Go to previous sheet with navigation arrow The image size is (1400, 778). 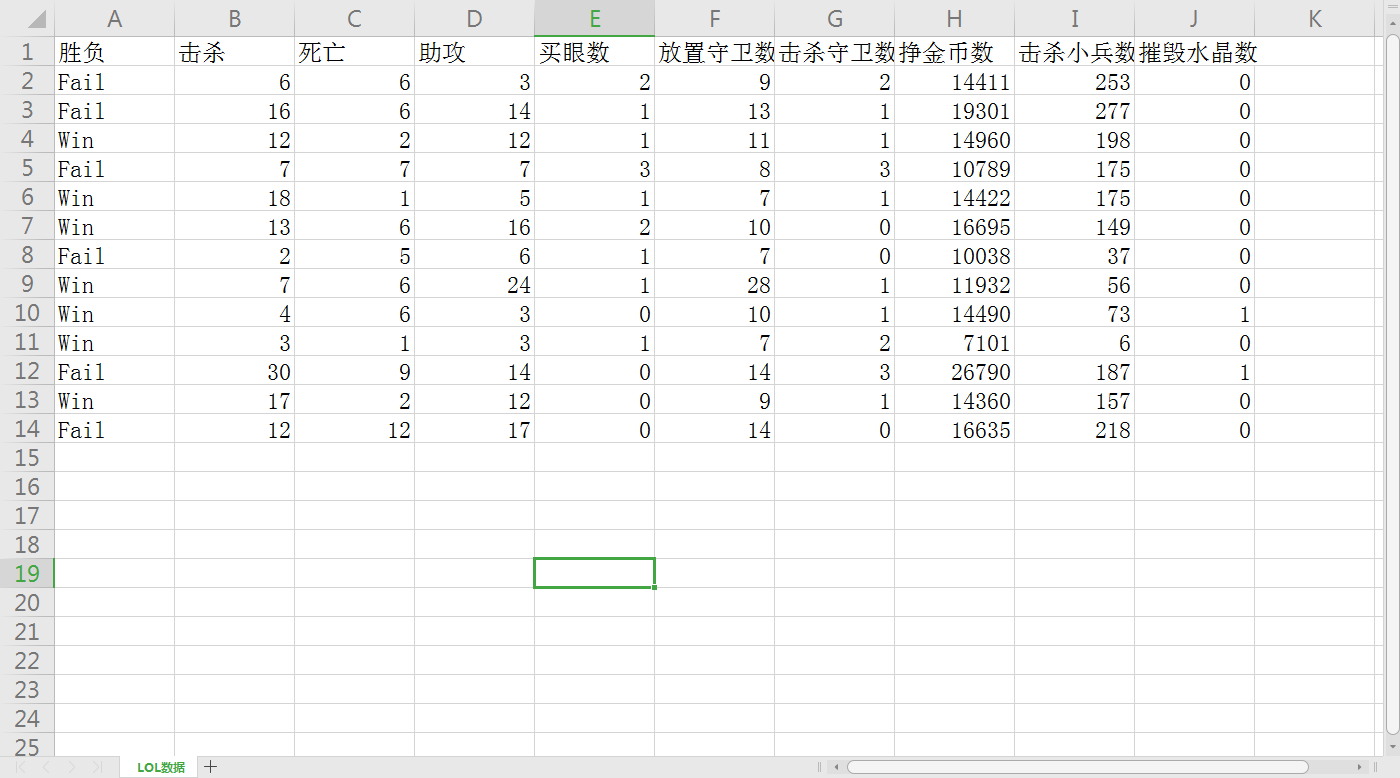coord(46,767)
